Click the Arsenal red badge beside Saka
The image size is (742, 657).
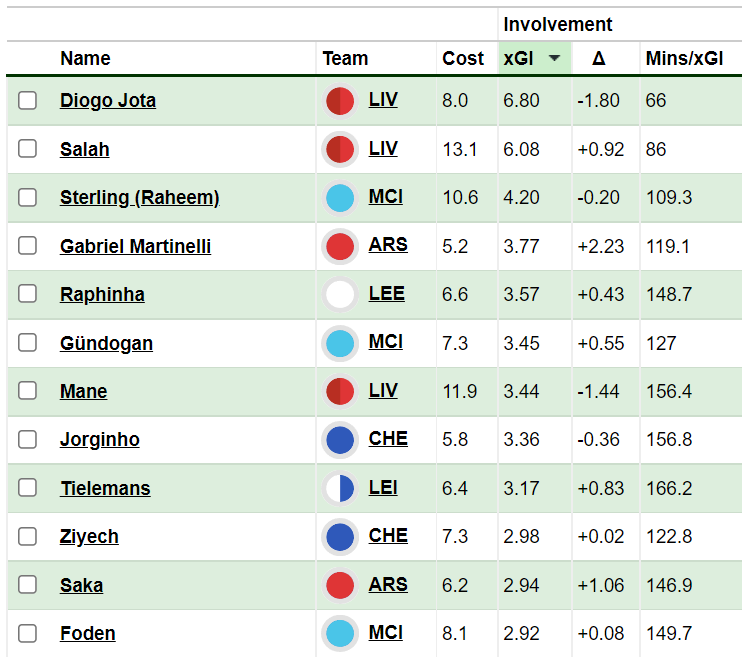point(340,585)
